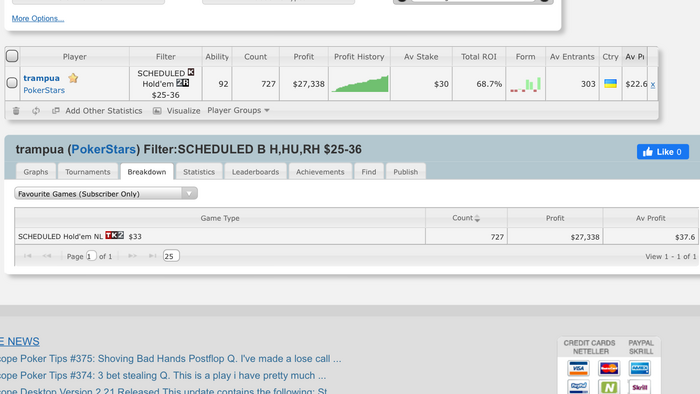Select the Breakdown tab
The height and width of the screenshot is (394, 700).
(x=147, y=172)
